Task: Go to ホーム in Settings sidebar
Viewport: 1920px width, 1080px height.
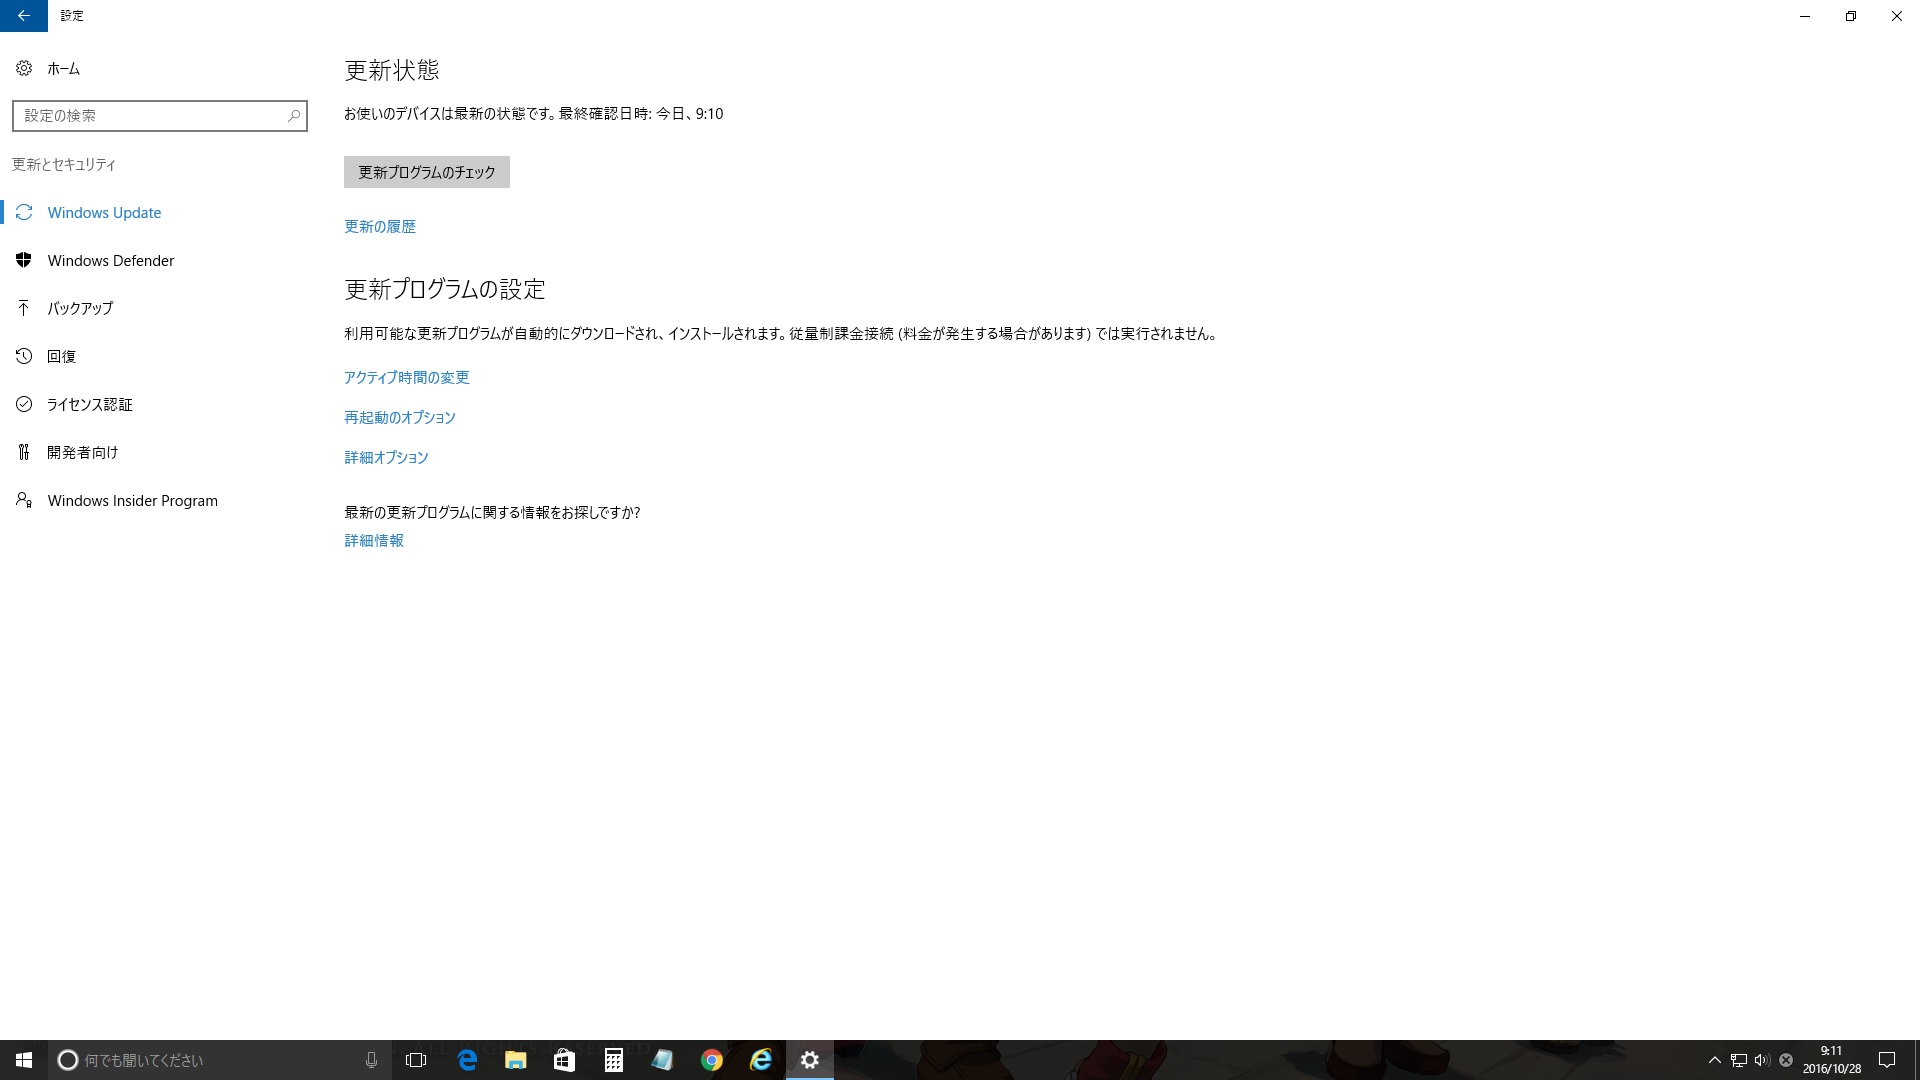Action: click(160, 68)
